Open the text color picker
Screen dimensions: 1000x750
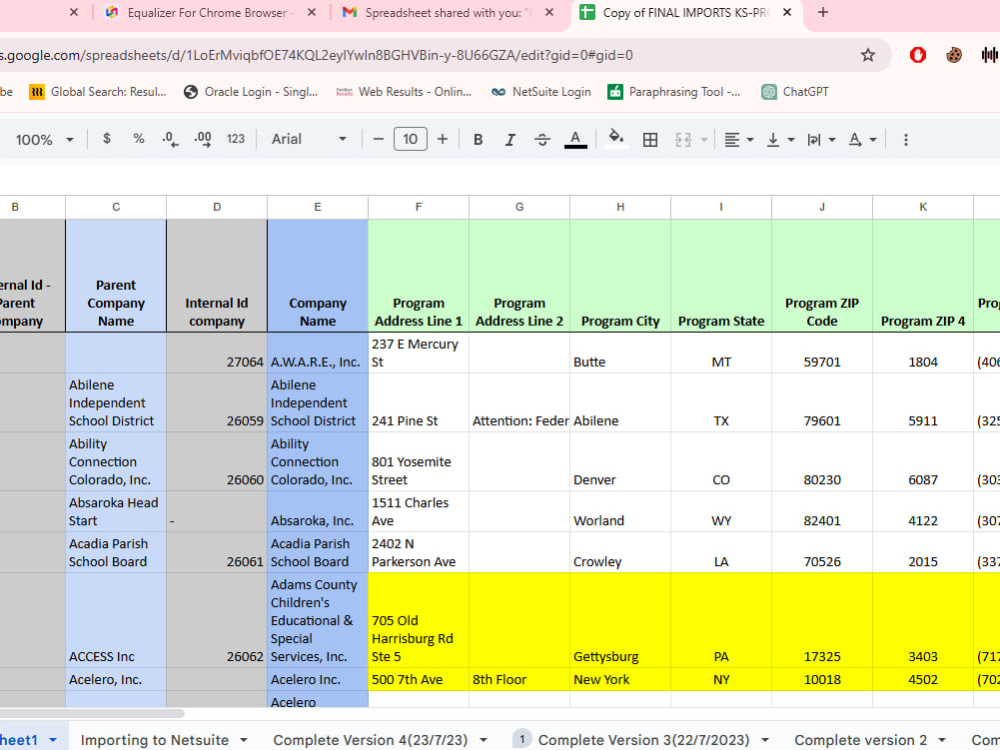pos(575,140)
